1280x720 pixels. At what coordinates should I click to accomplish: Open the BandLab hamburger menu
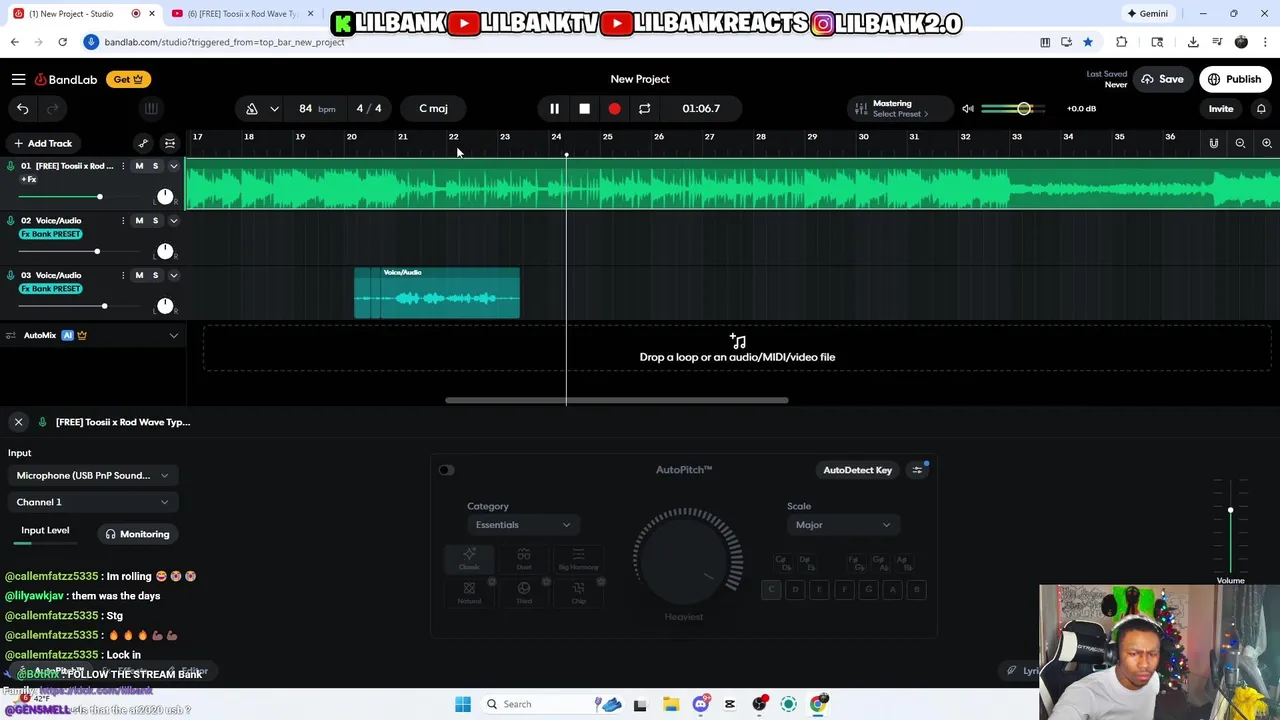click(x=18, y=79)
